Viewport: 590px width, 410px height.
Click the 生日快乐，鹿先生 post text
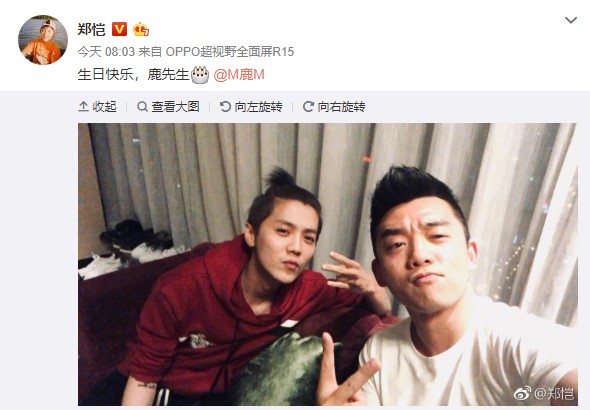click(133, 74)
